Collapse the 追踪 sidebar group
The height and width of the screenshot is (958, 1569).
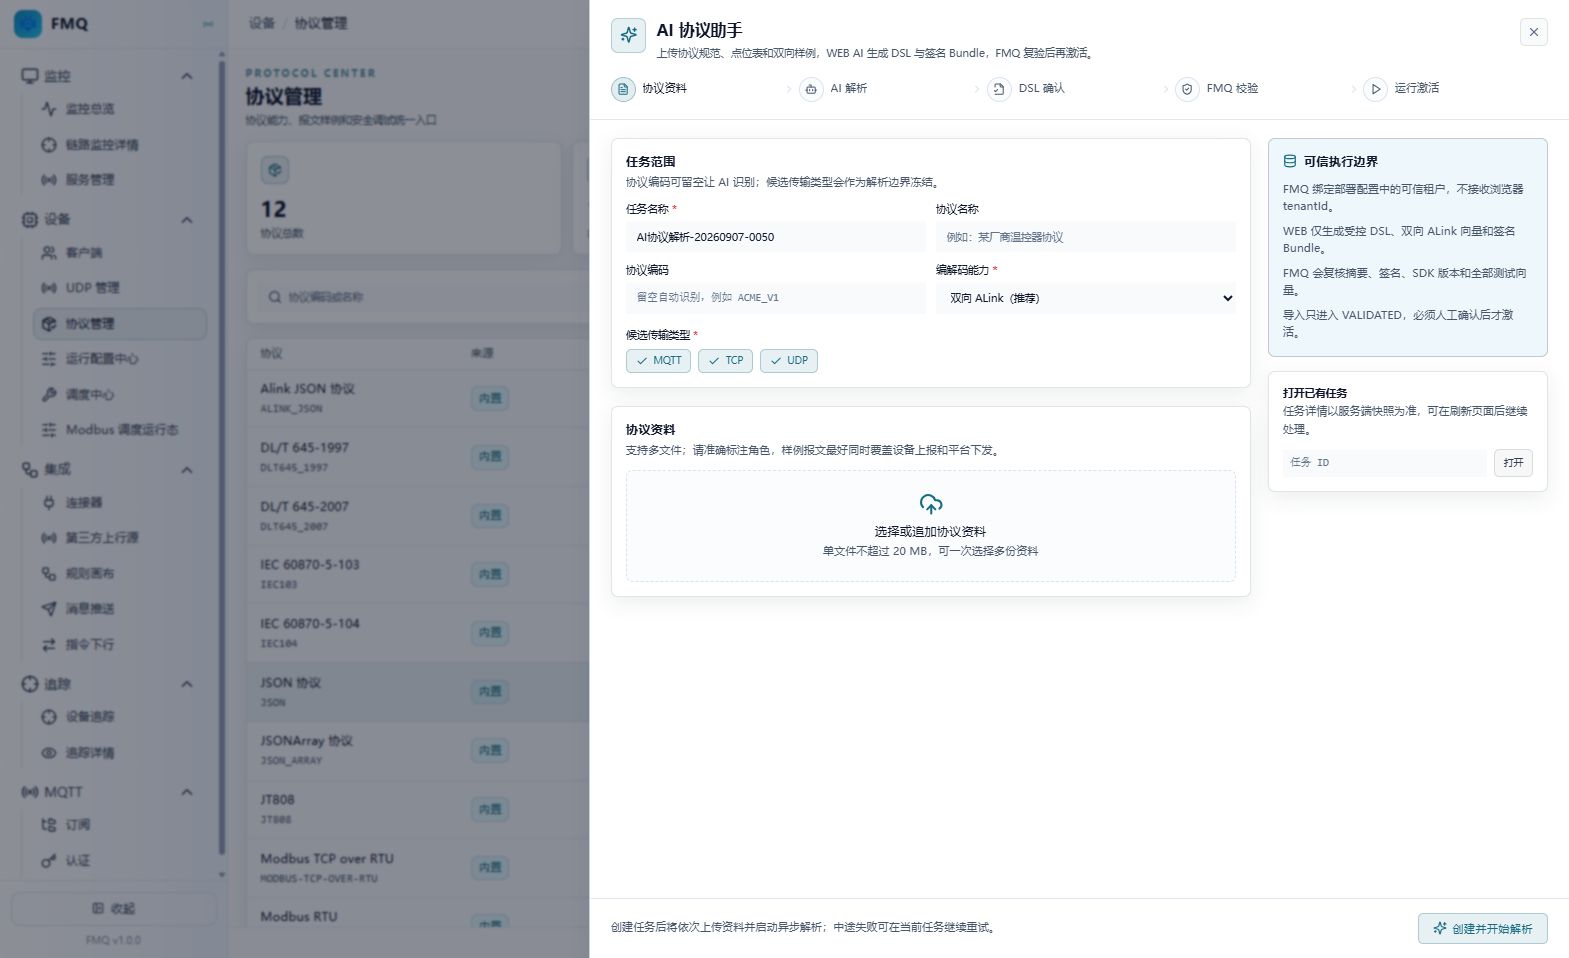(187, 684)
